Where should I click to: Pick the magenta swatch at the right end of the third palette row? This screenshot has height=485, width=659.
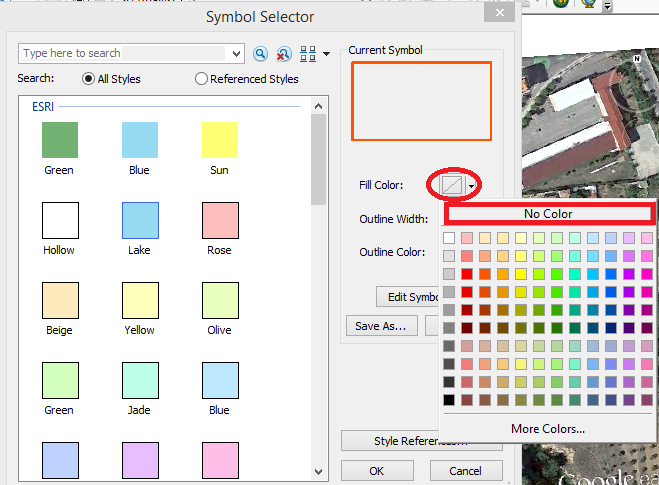coord(647,274)
